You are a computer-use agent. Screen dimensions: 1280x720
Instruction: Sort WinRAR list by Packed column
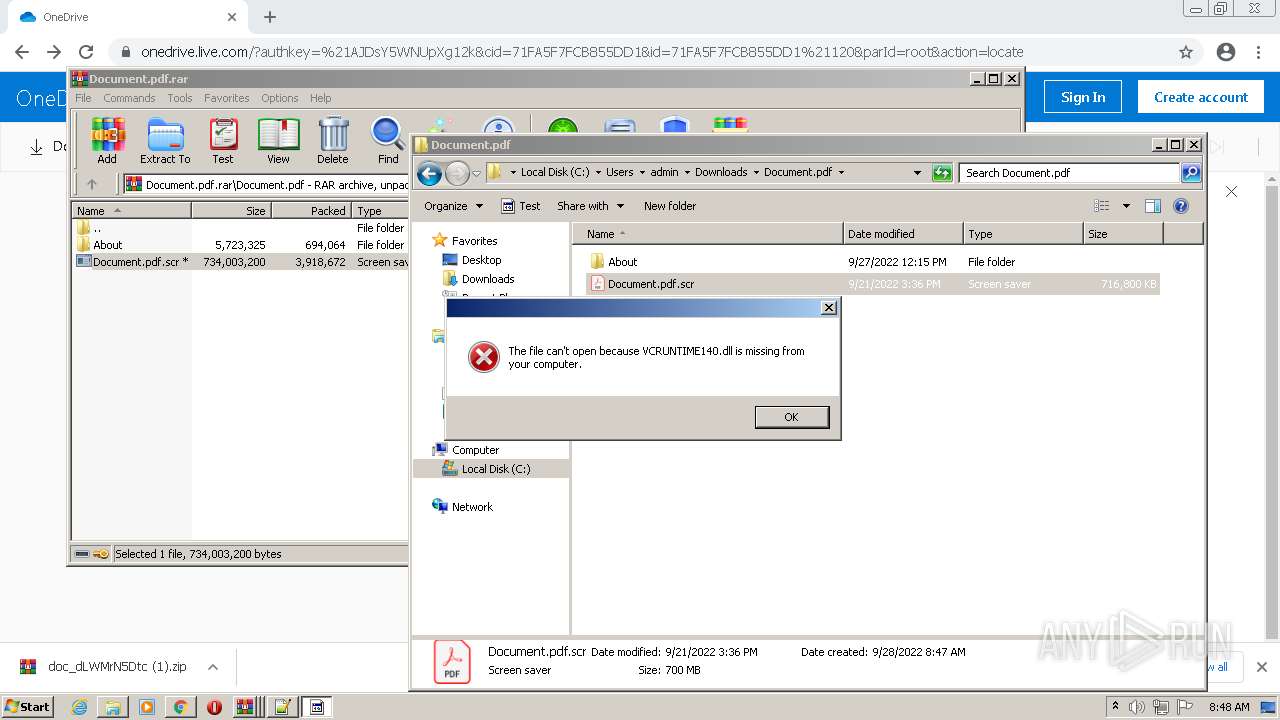coord(311,211)
